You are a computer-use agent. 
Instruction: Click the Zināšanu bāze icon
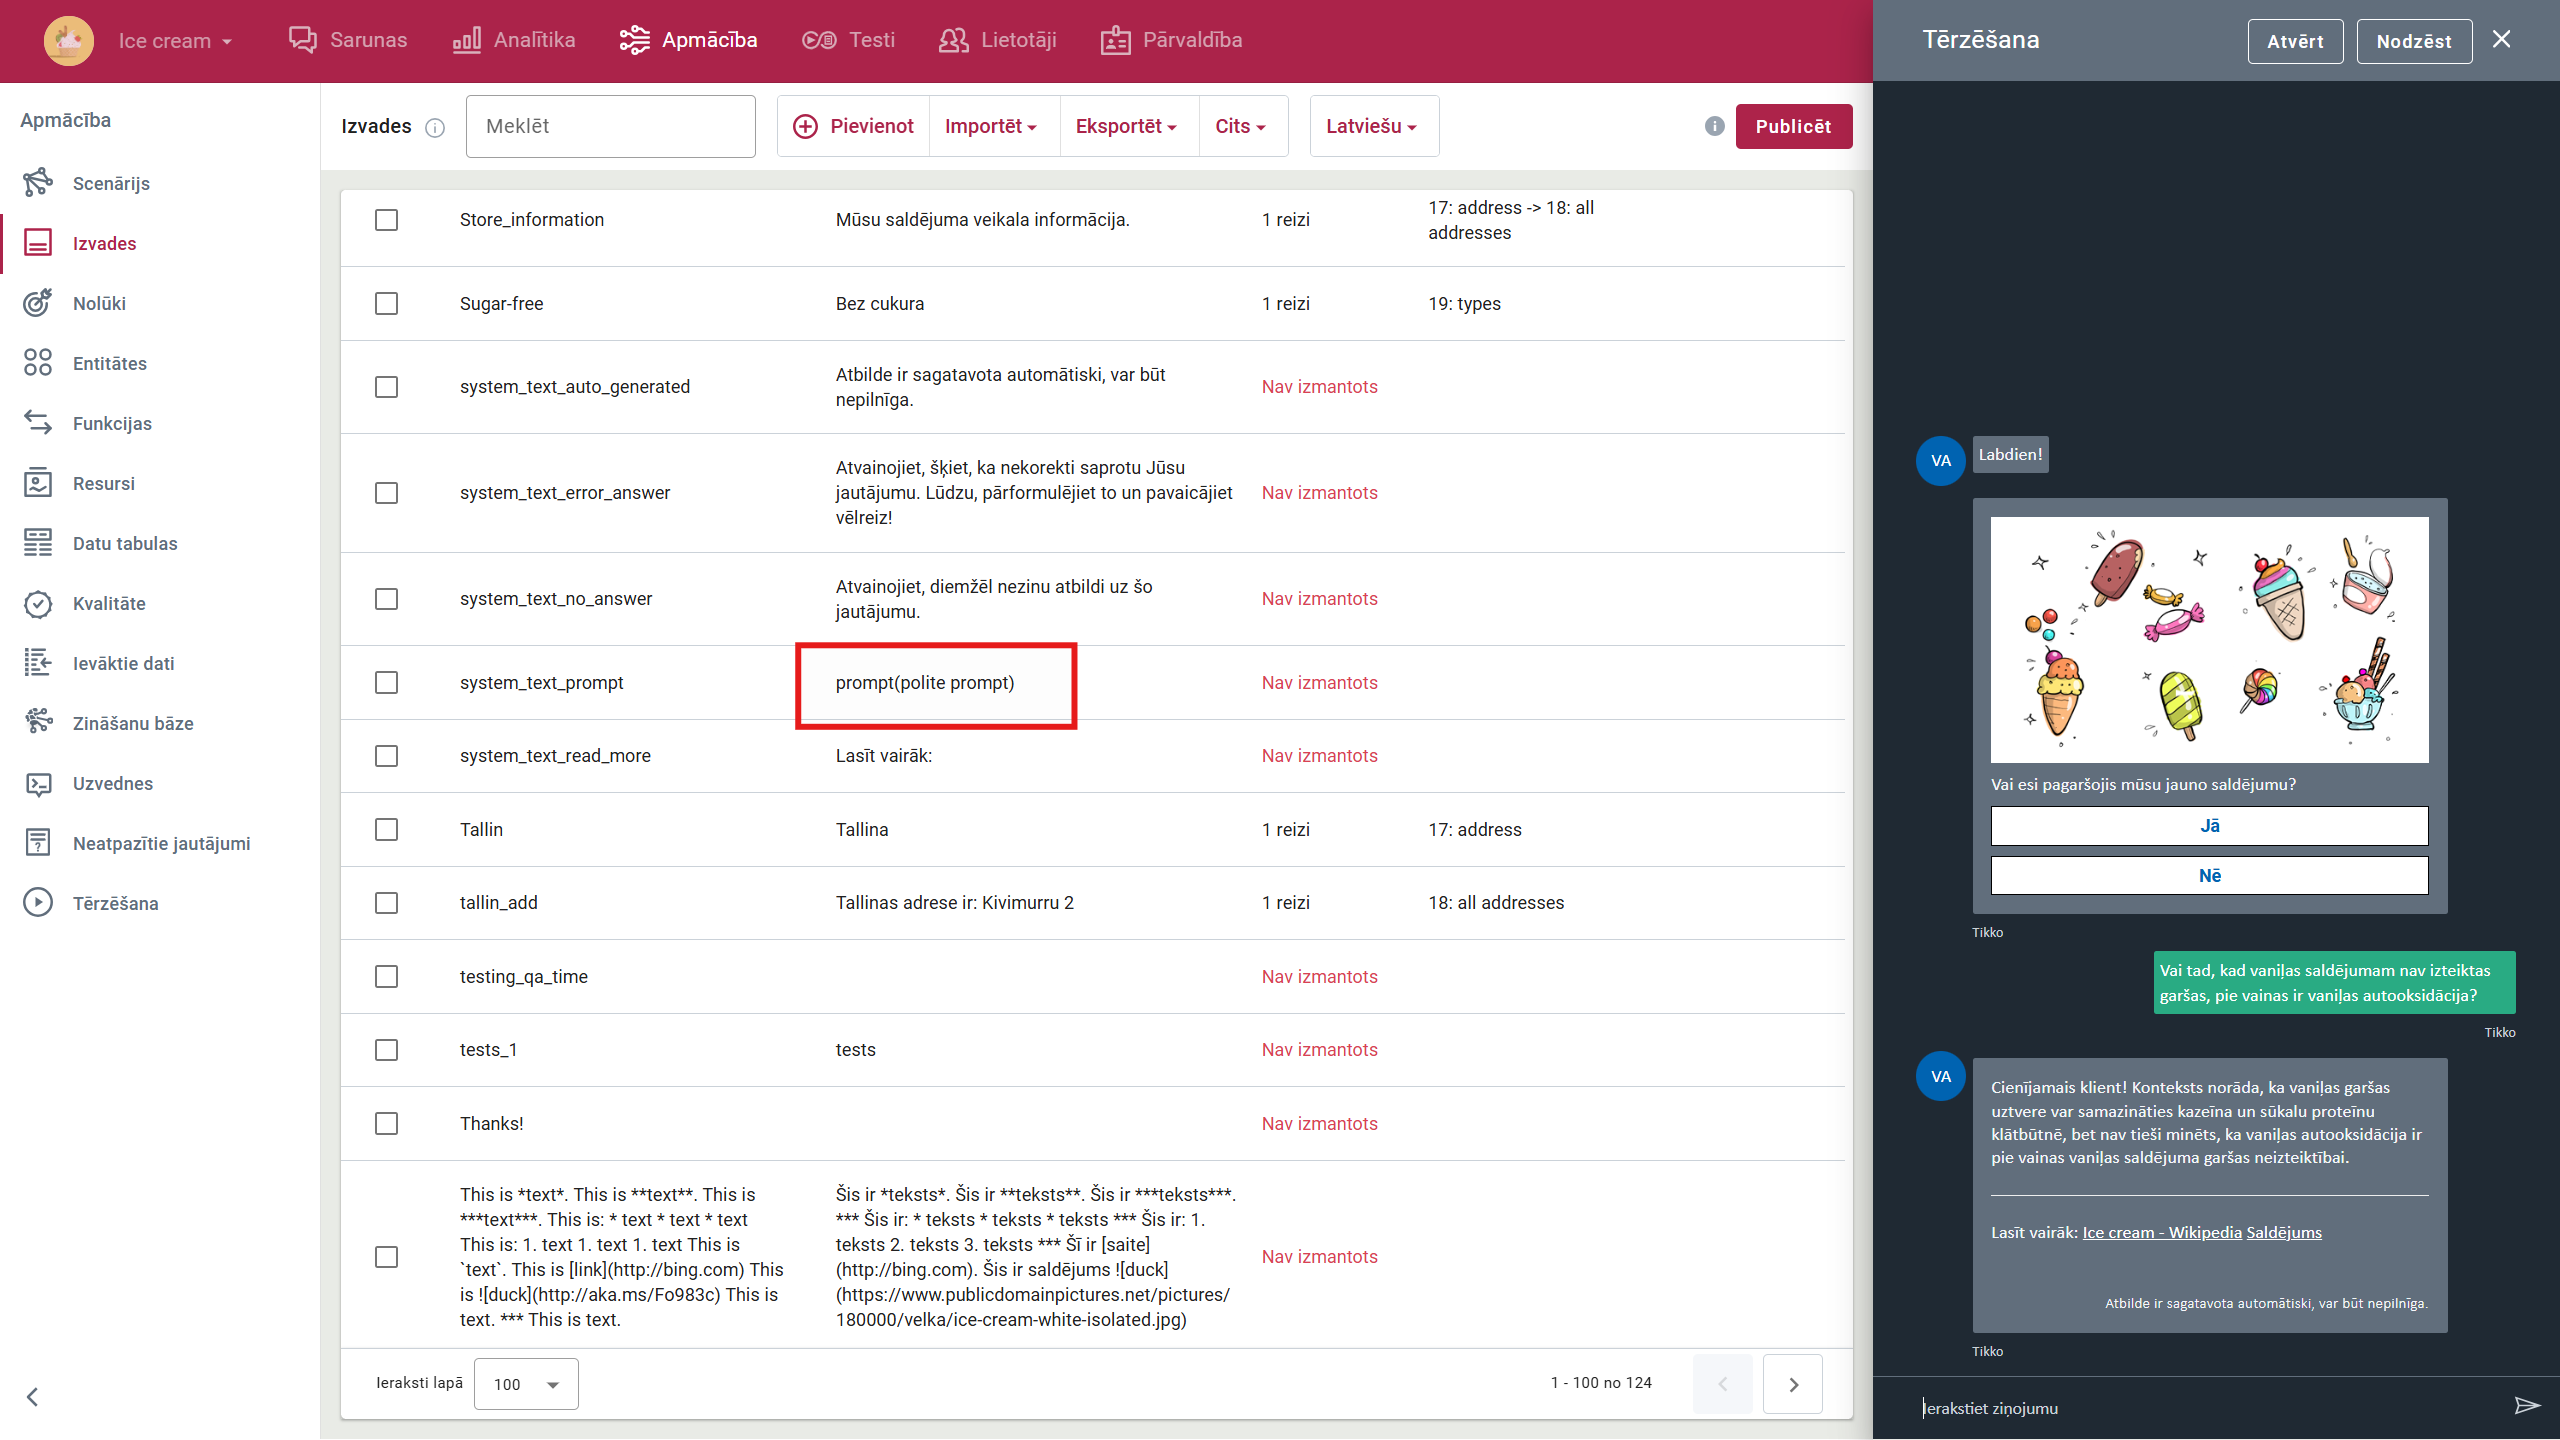38,722
